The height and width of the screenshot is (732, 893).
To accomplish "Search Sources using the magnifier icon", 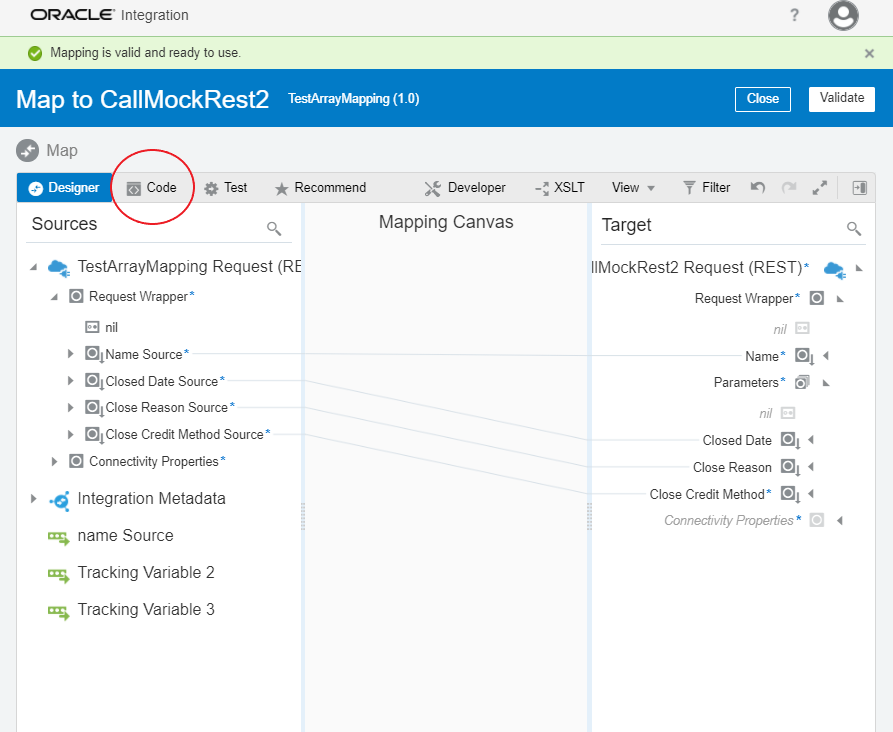I will [274, 229].
